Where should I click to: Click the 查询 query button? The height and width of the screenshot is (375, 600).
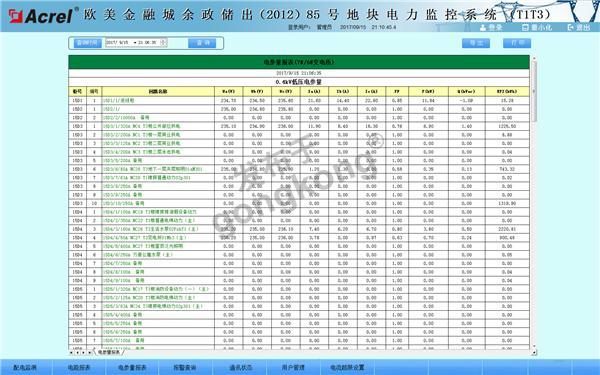click(x=202, y=43)
